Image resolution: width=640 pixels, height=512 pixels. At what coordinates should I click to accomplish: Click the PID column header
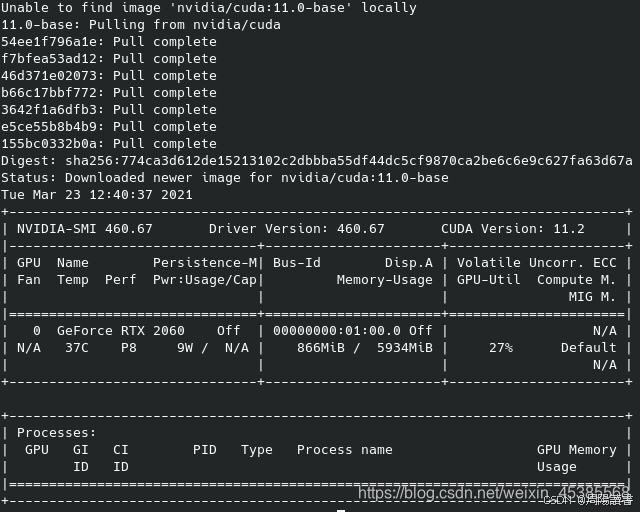coord(204,450)
